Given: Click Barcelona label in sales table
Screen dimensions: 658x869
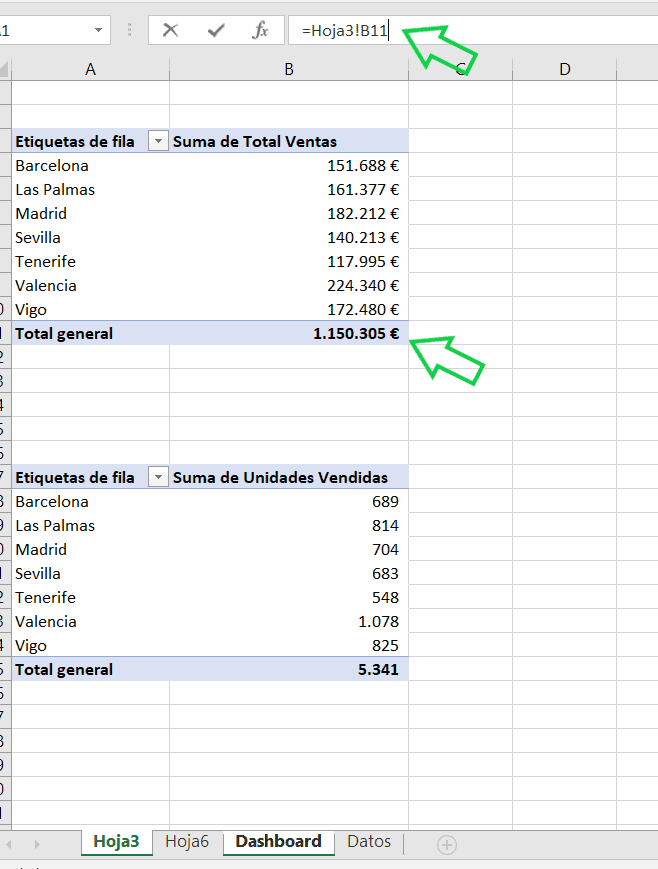Looking at the screenshot, I should tap(52, 165).
